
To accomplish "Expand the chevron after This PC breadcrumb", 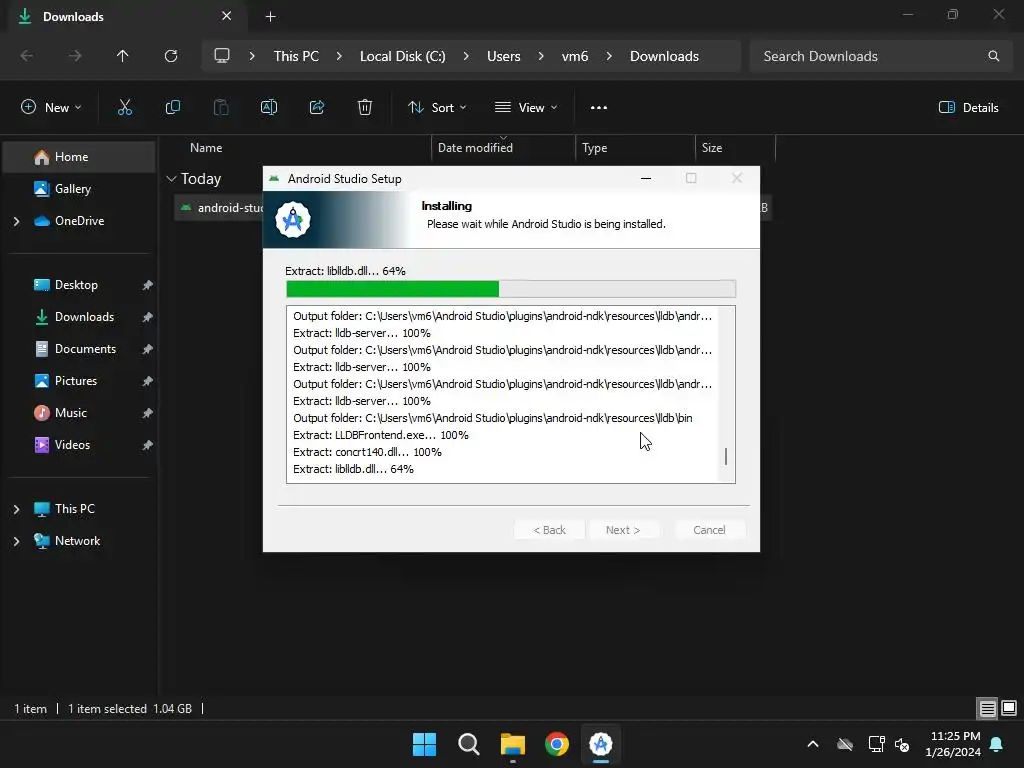I will click(339, 56).
